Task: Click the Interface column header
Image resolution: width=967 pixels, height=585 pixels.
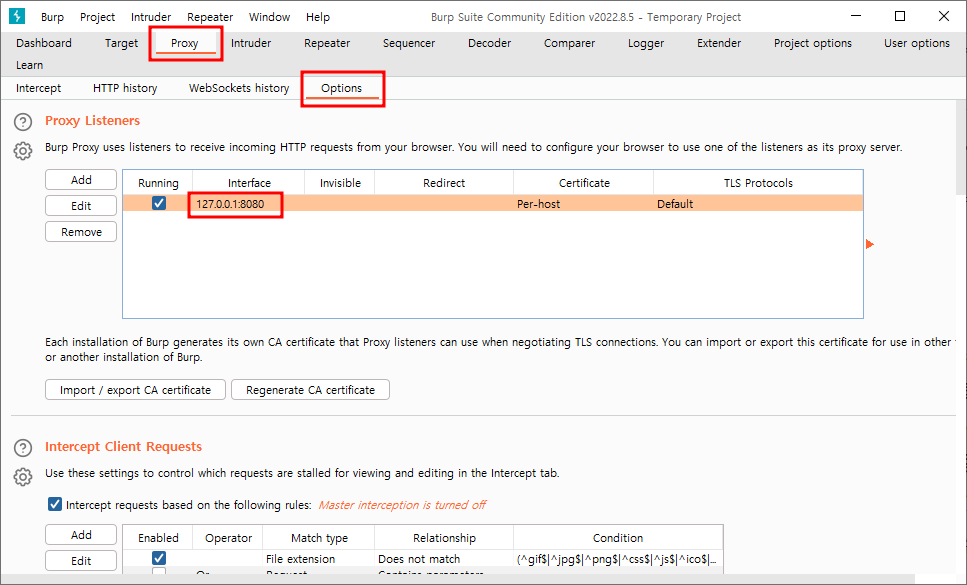Action: tap(249, 183)
